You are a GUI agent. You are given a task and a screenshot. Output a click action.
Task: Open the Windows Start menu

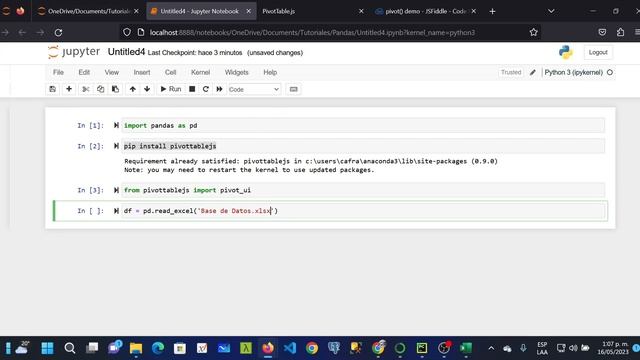point(47,348)
